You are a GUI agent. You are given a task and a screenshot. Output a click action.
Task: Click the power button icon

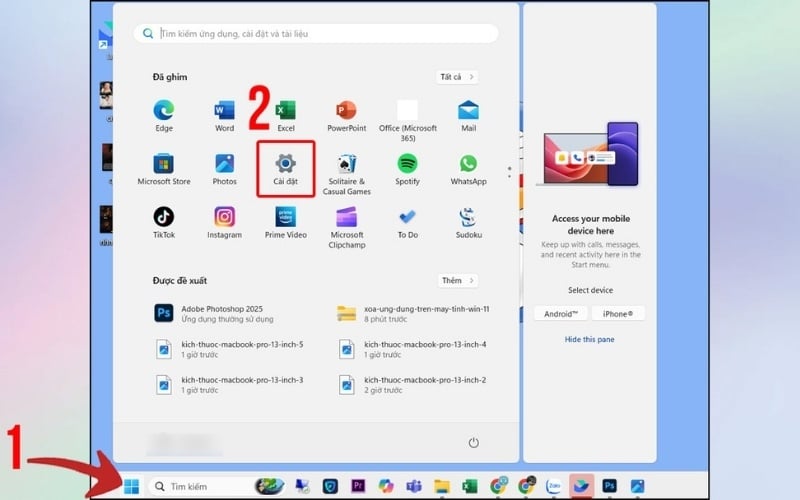[473, 442]
